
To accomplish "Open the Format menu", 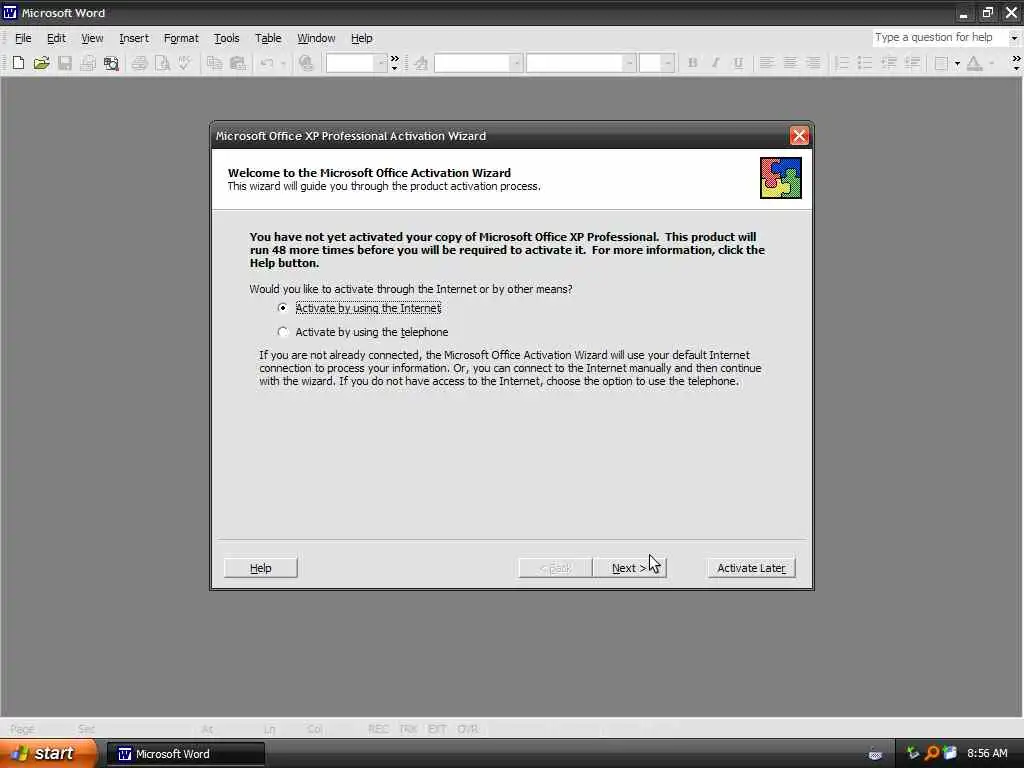I will (181, 39).
